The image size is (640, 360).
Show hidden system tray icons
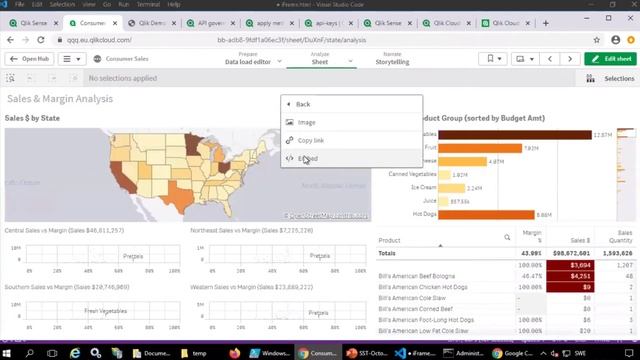click(x=543, y=353)
